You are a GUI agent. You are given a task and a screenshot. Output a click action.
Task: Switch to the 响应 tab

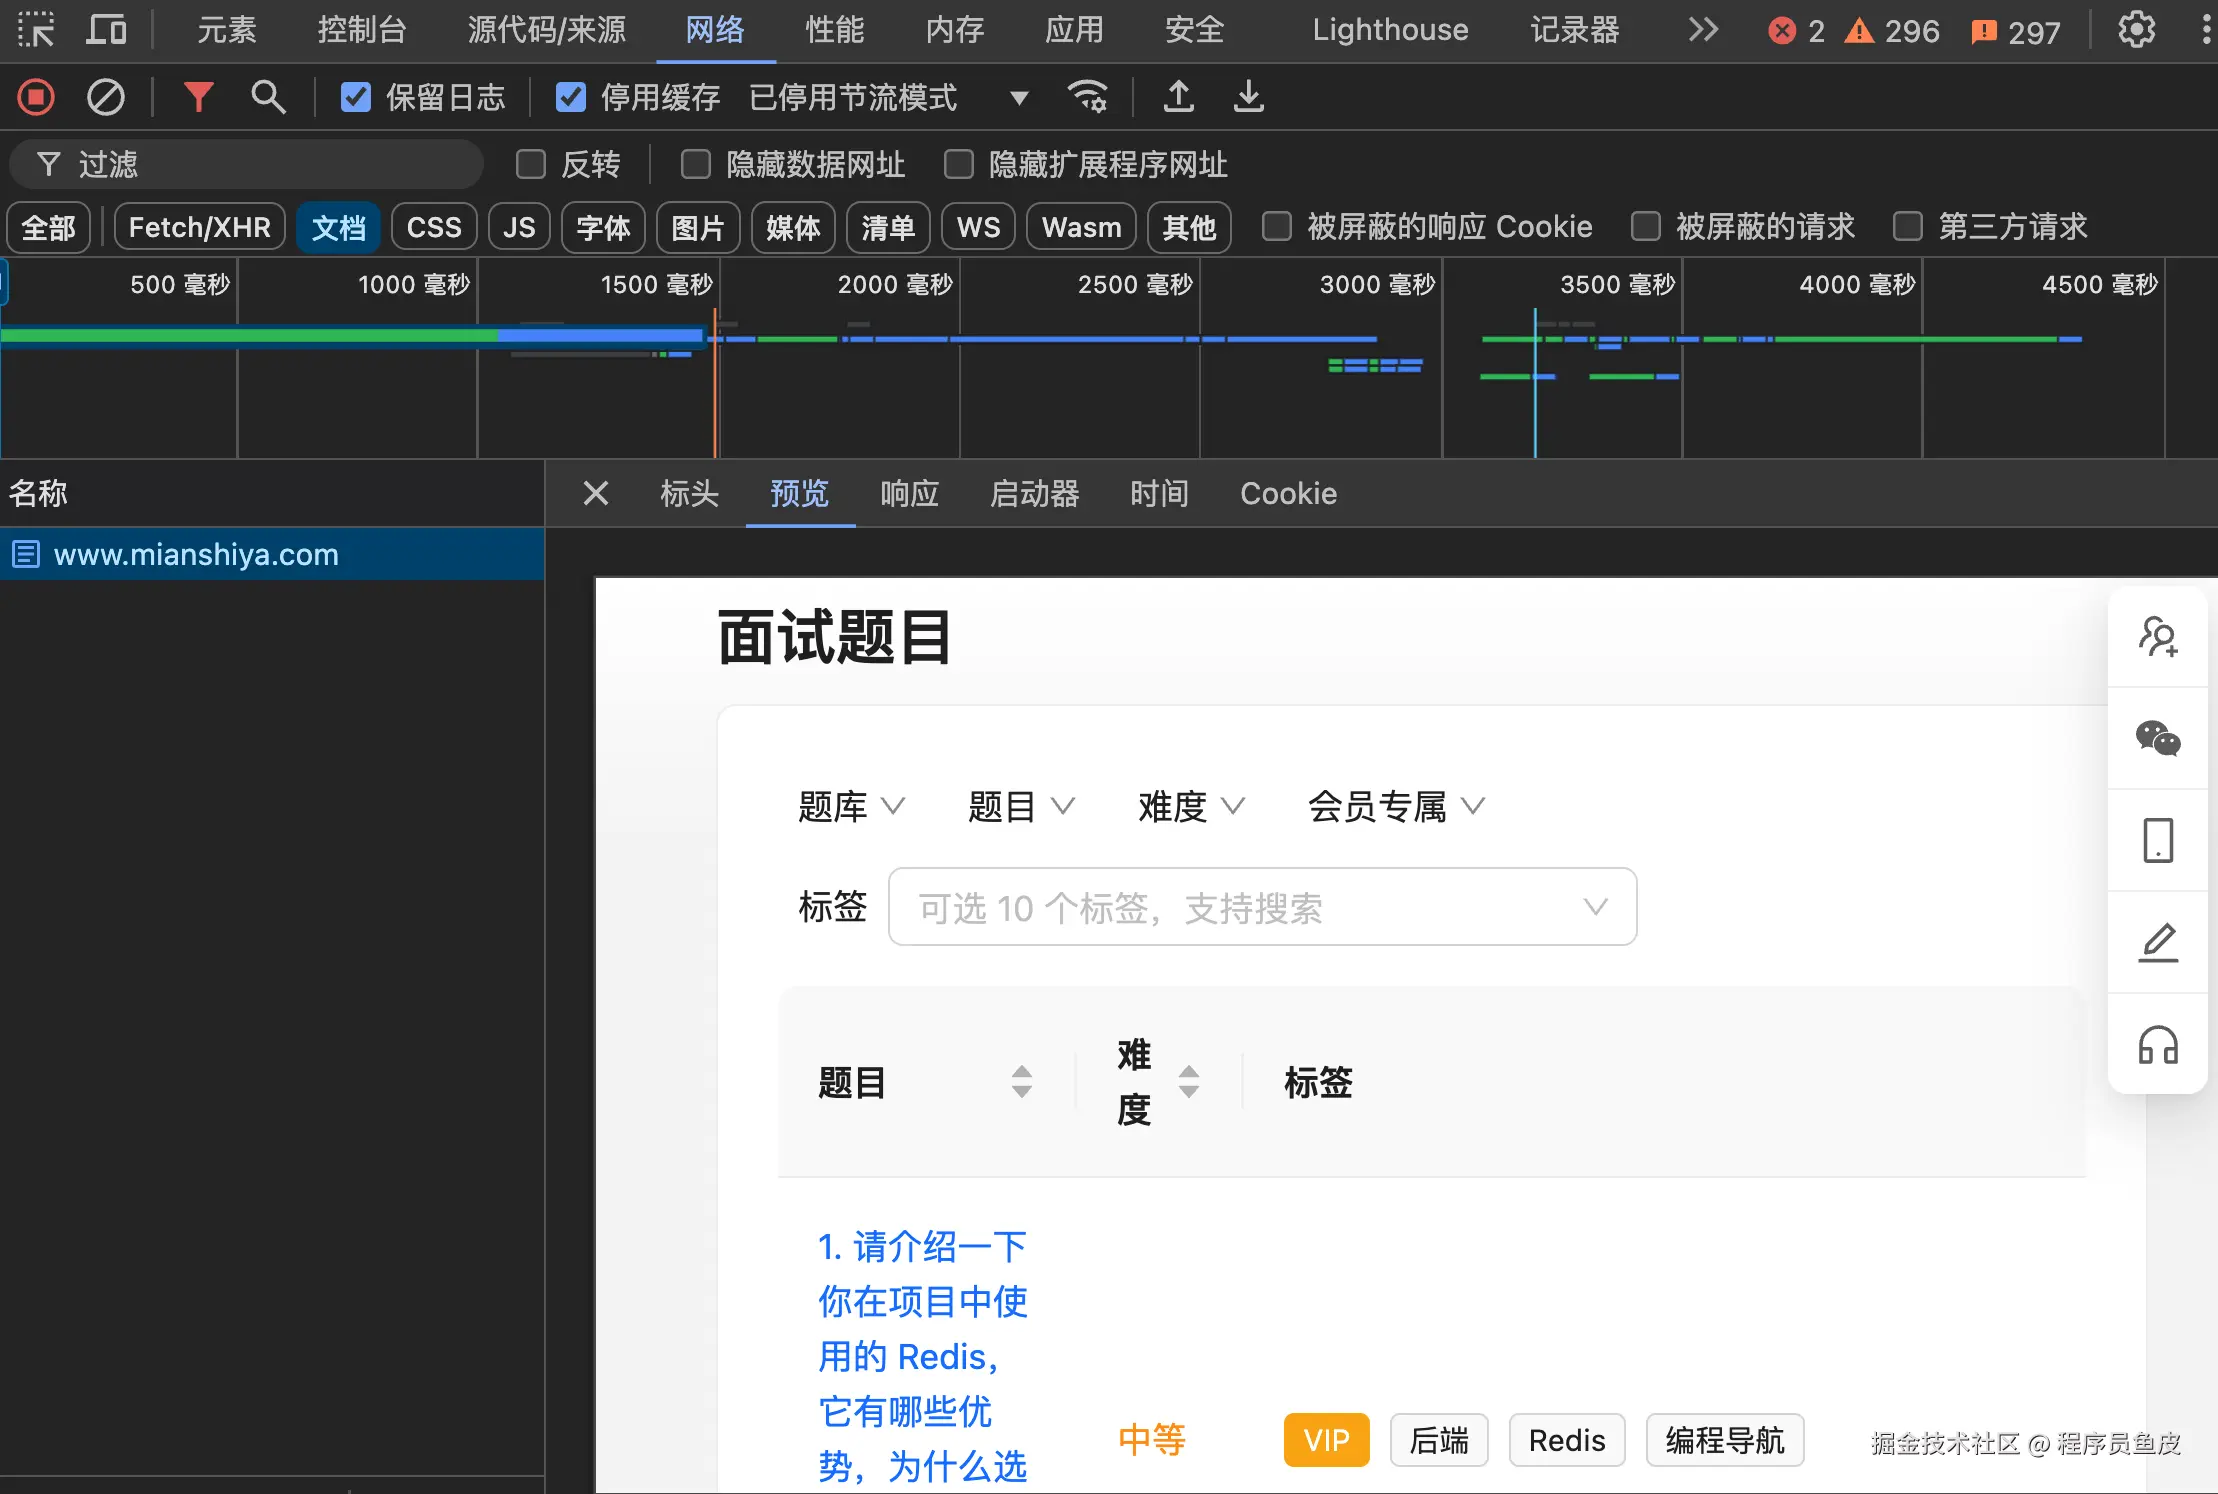[909, 493]
